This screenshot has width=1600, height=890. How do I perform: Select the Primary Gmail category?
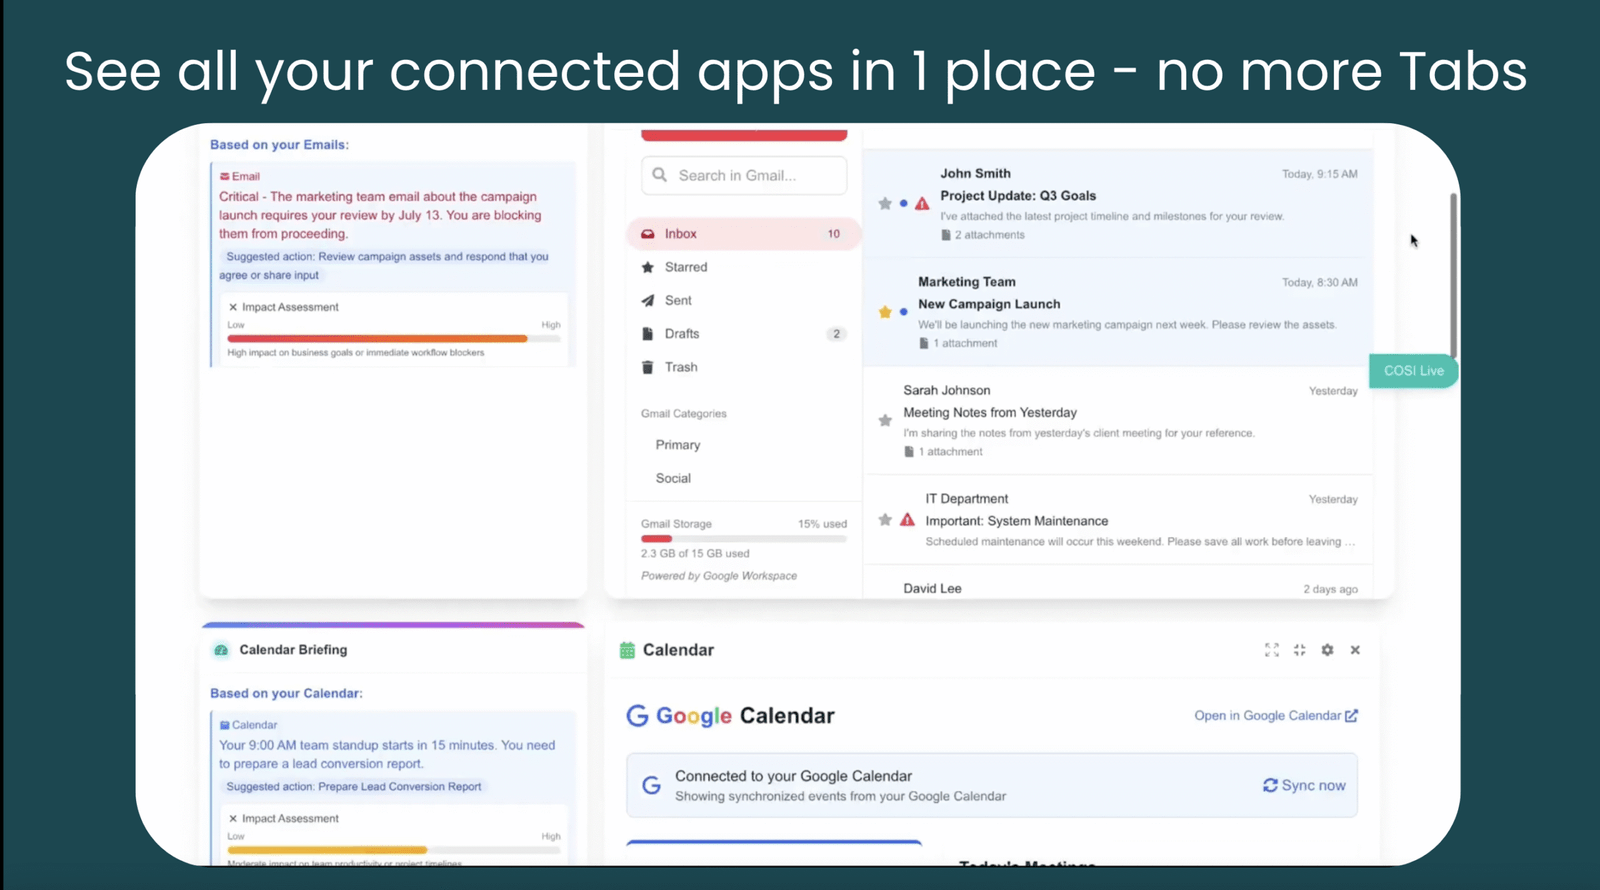[678, 445]
